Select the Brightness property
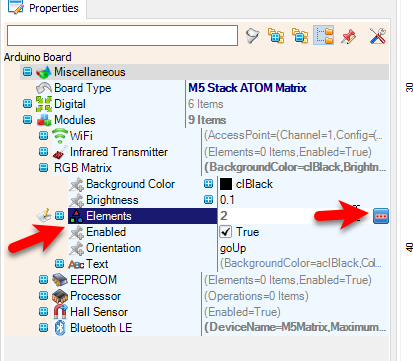This screenshot has height=361, width=413. click(x=112, y=200)
